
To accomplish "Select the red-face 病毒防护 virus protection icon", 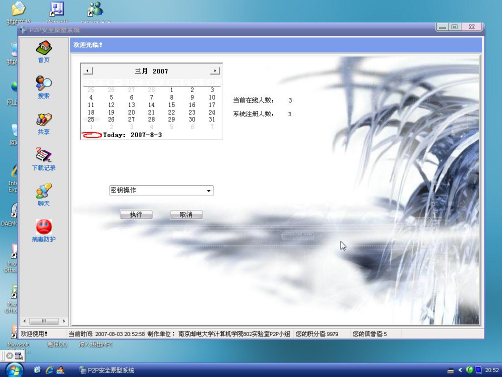I will [44, 231].
